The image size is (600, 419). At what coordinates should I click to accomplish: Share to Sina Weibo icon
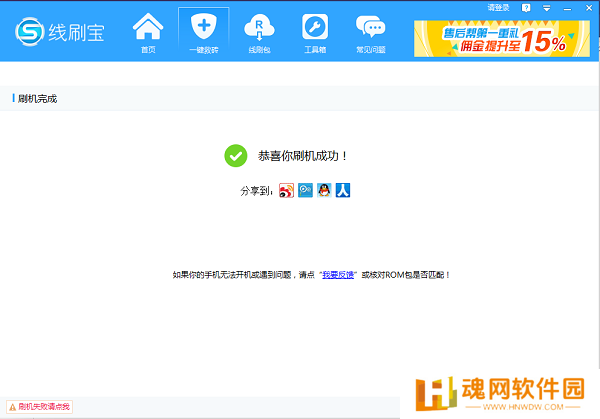point(286,190)
